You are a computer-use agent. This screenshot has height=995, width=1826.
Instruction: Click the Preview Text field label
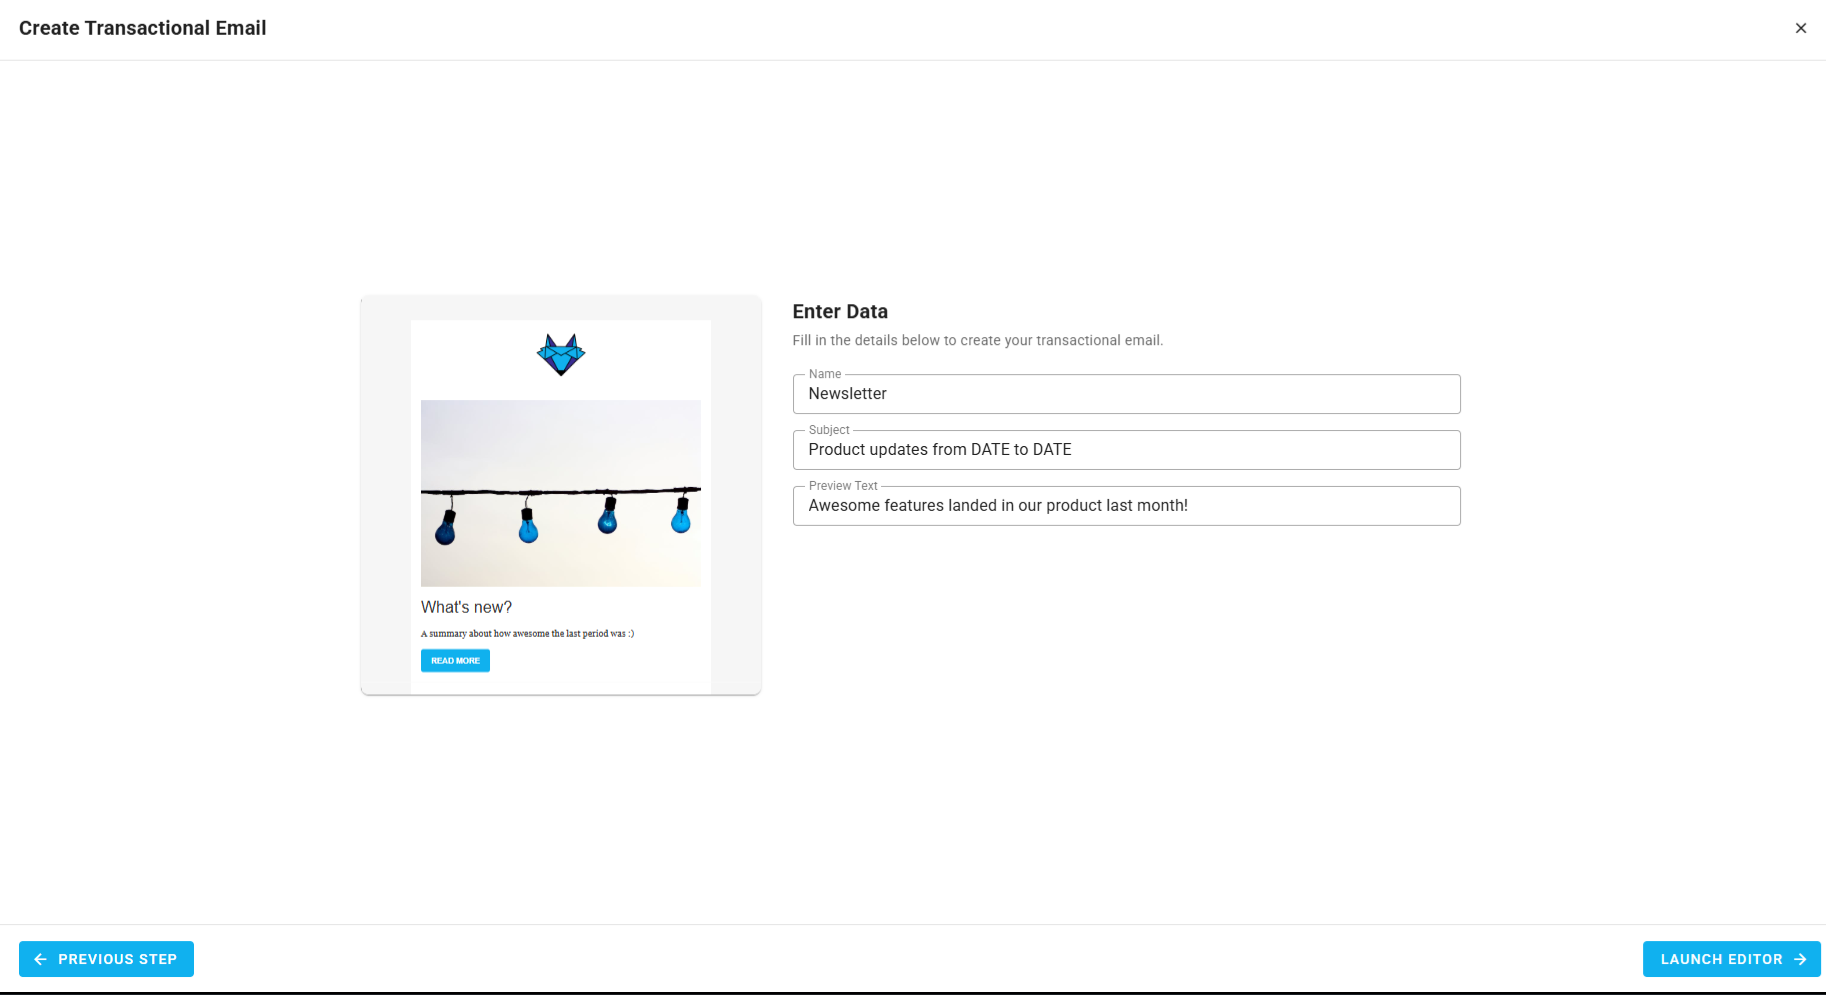[x=843, y=485]
